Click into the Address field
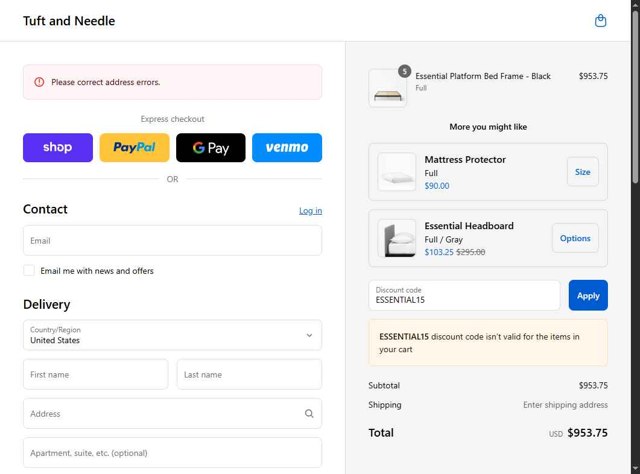The image size is (640, 474). pos(172,414)
